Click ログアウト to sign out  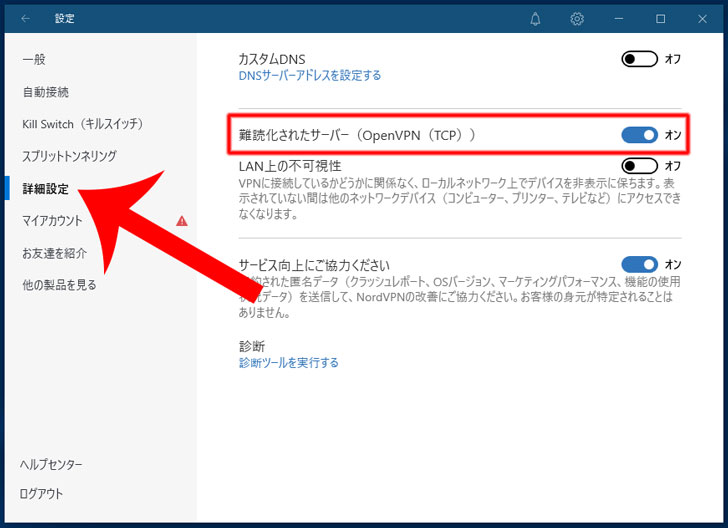[x=42, y=493]
